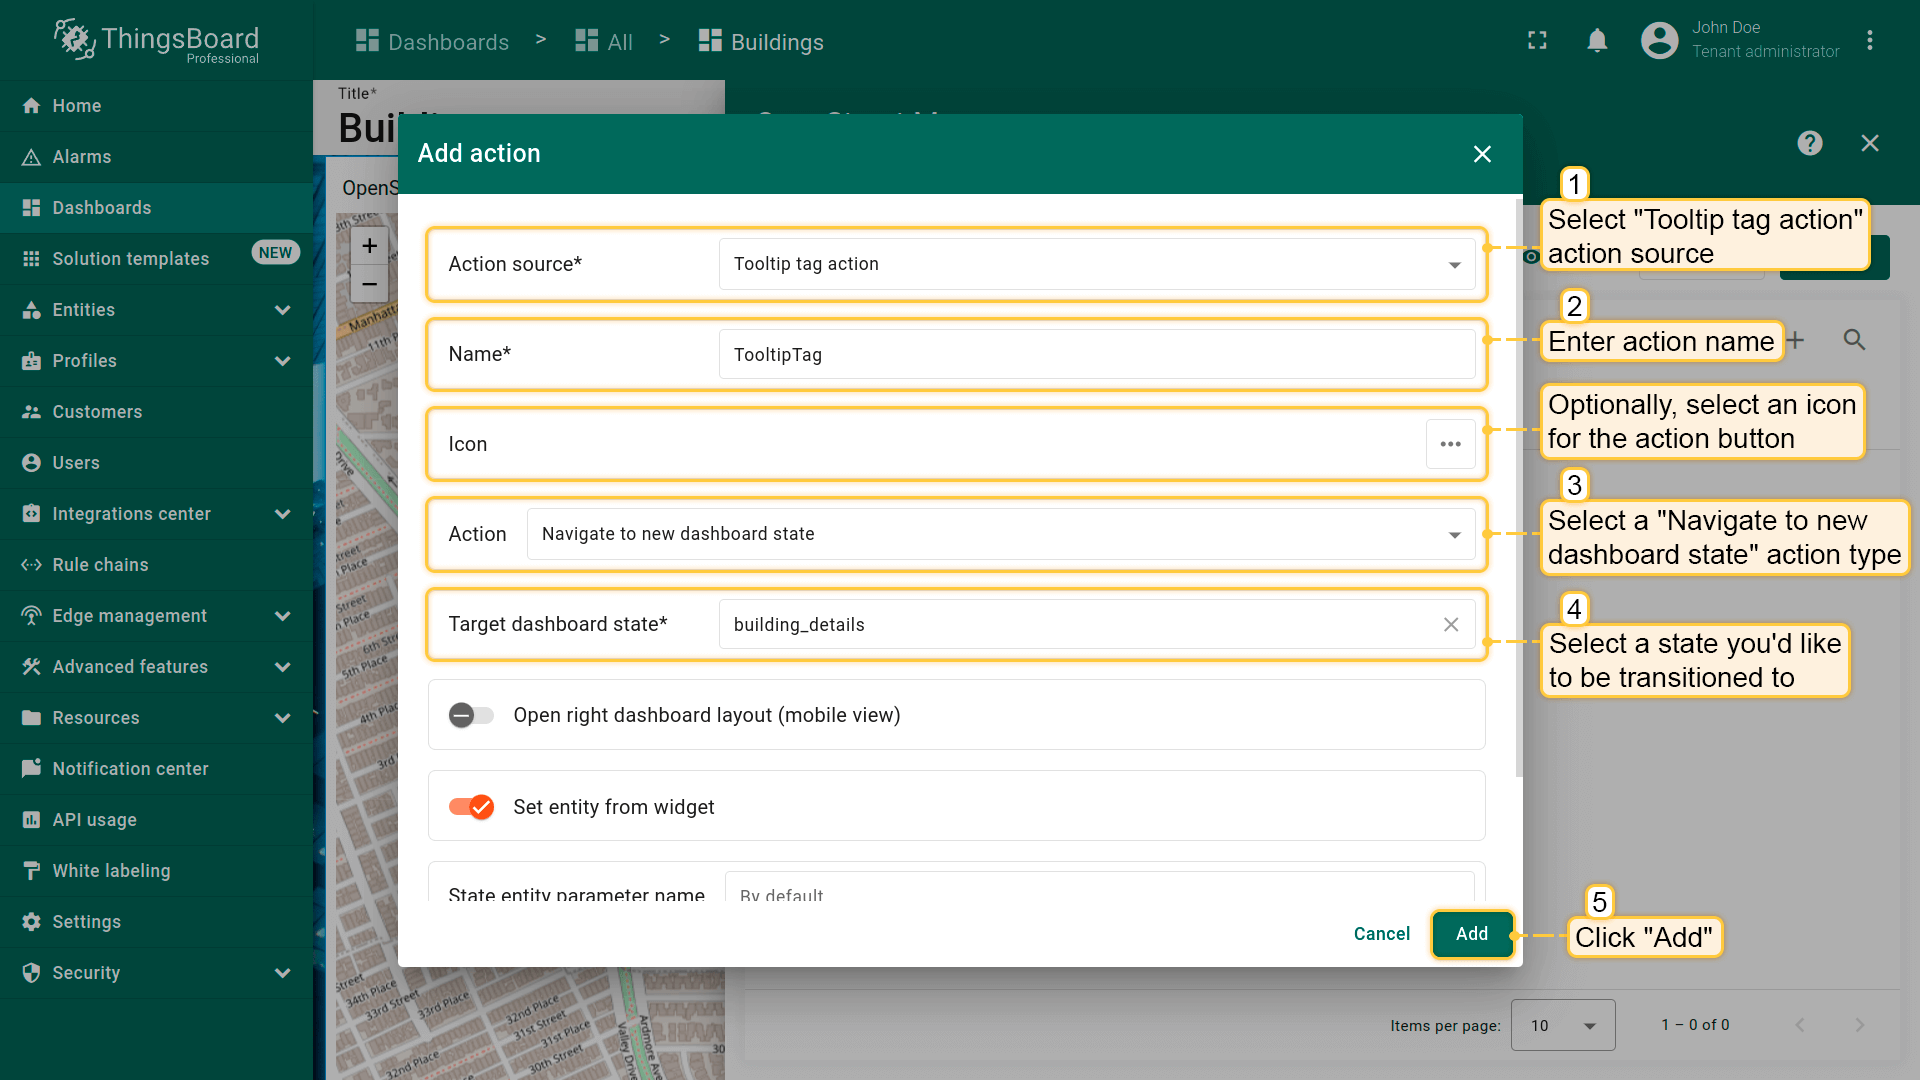Click the Name input field
Viewport: 1920px width, 1080px height.
(x=1096, y=355)
